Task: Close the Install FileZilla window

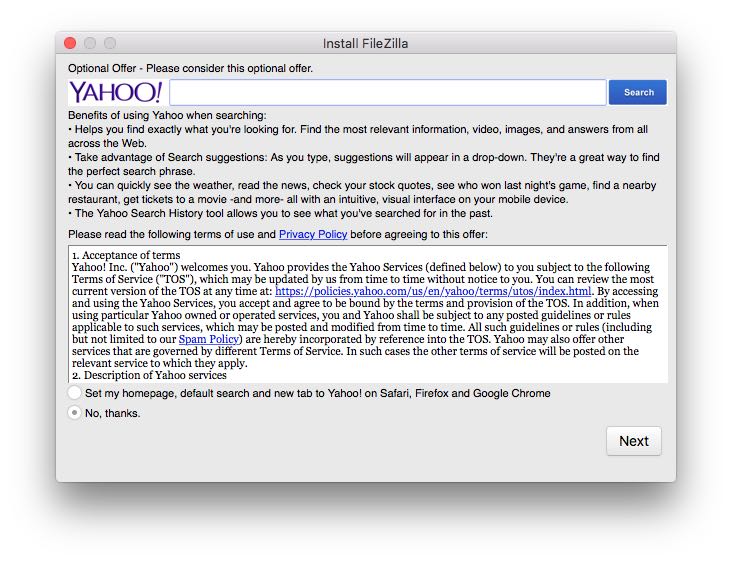Action: click(x=70, y=43)
